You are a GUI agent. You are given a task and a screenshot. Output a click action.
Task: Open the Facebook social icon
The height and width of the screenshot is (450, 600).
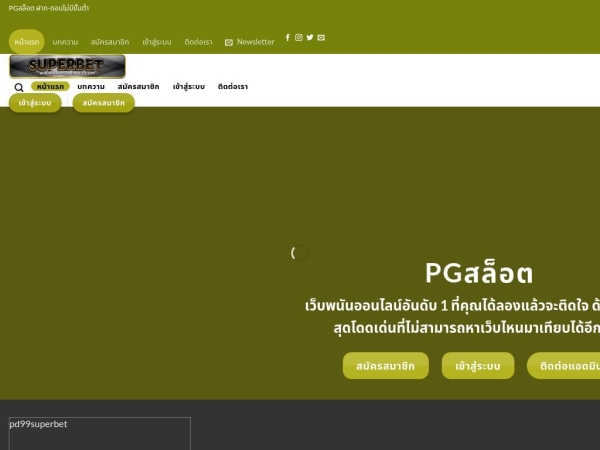point(288,37)
